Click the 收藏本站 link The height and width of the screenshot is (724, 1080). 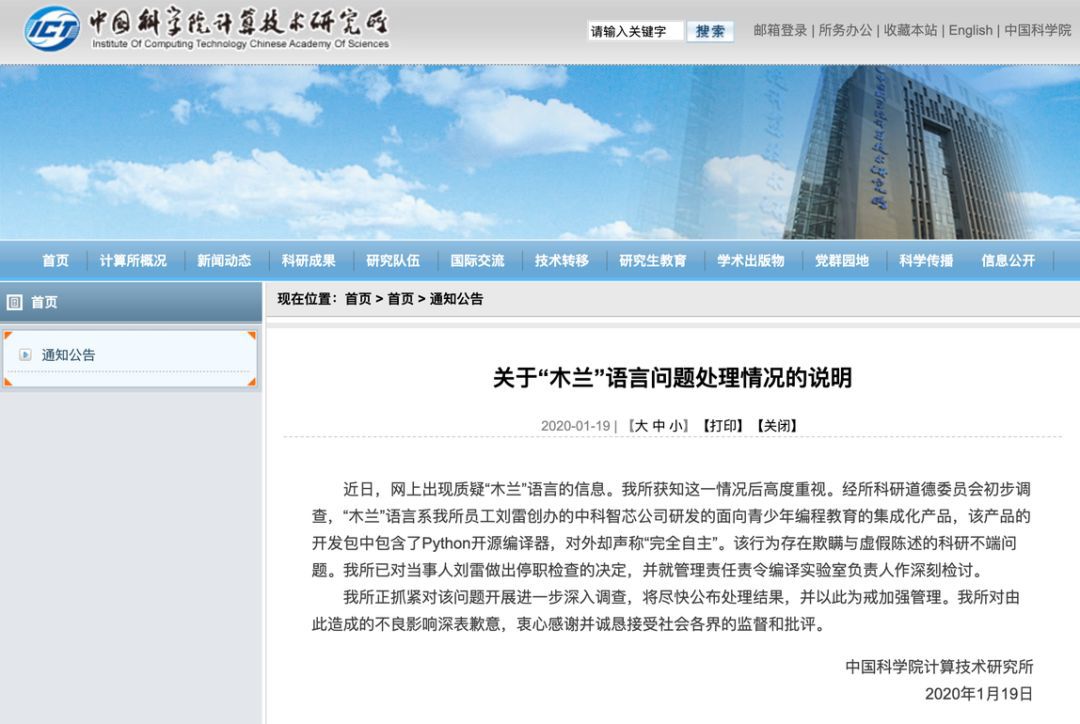pos(911,30)
